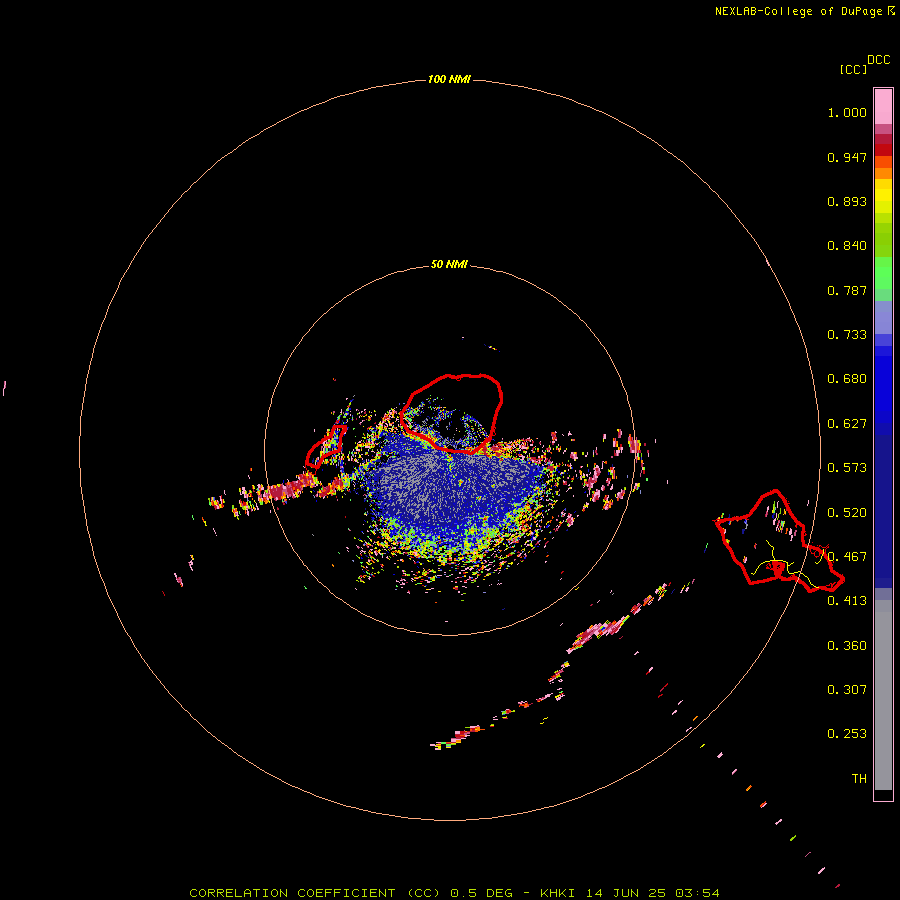Pick the periwinkle segment of color scale

(x=883, y=317)
